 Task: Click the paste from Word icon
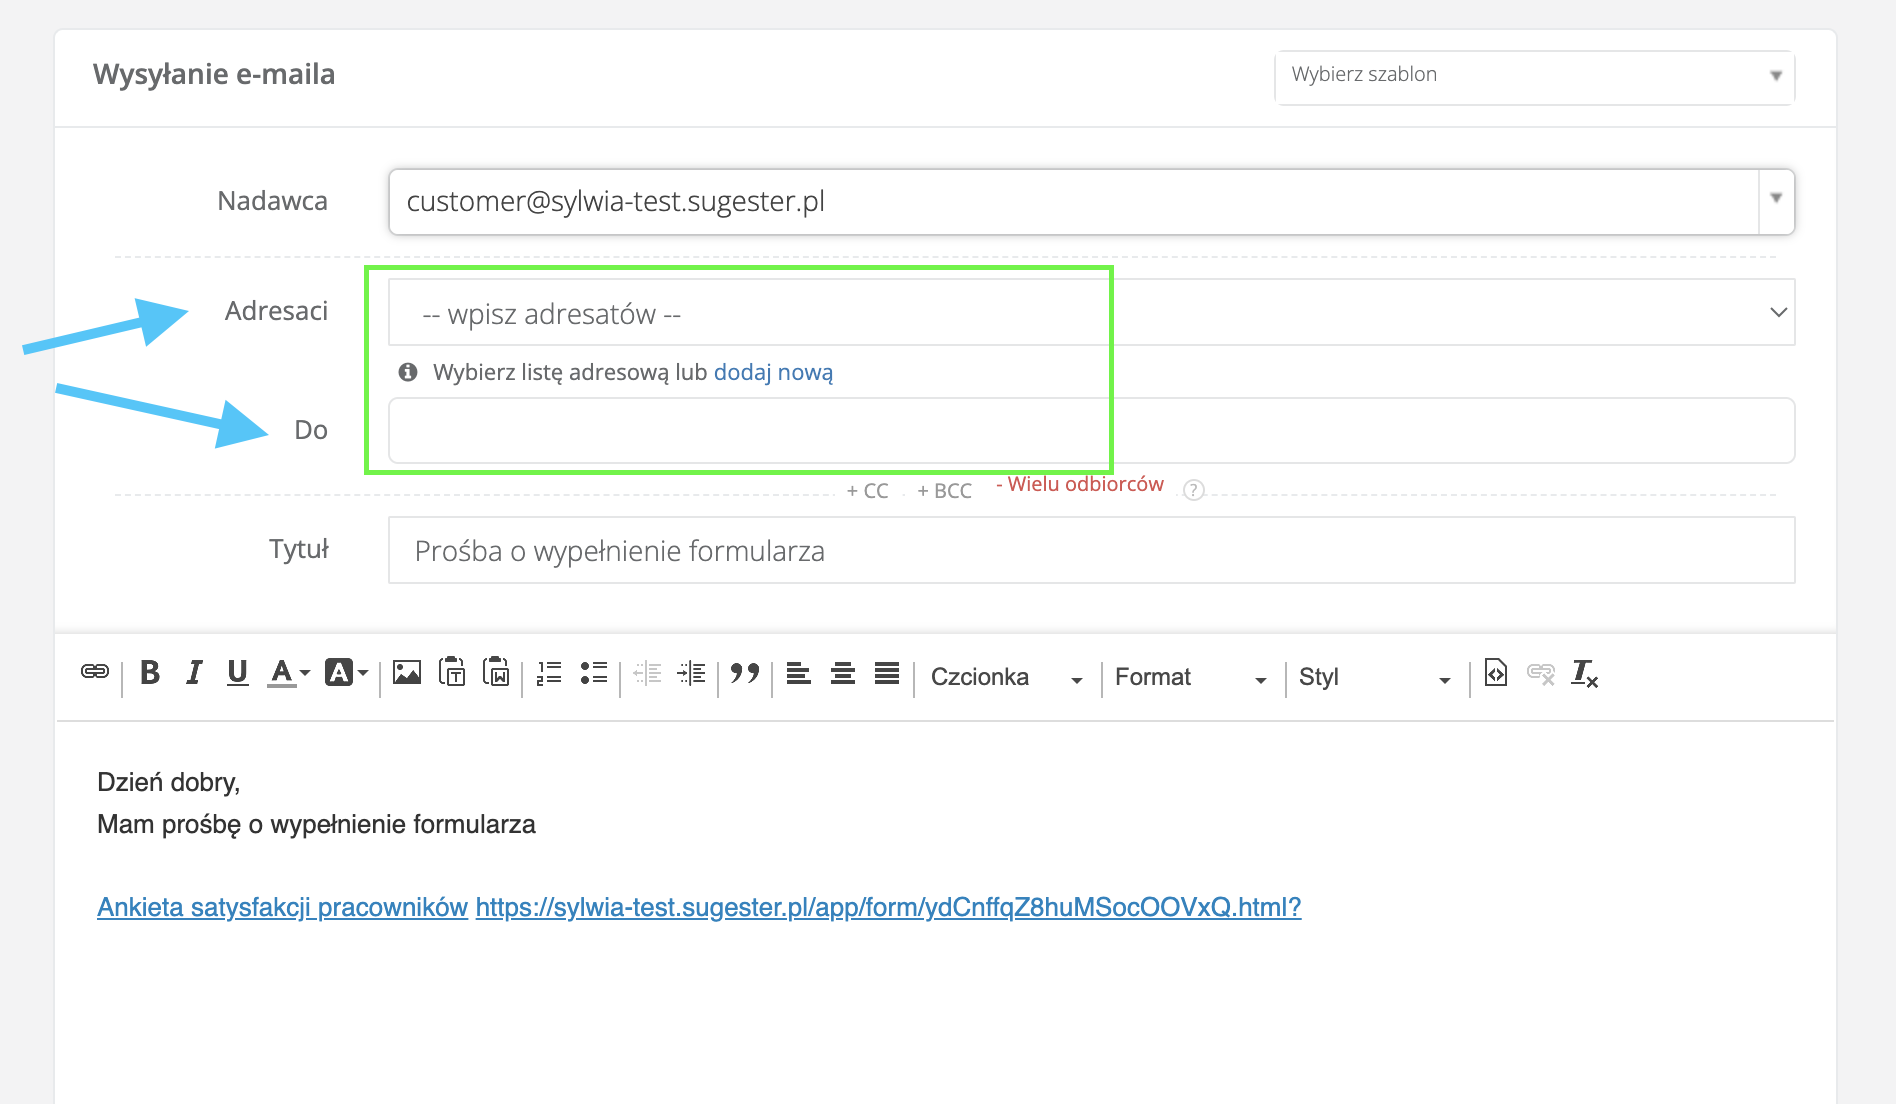[x=496, y=673]
